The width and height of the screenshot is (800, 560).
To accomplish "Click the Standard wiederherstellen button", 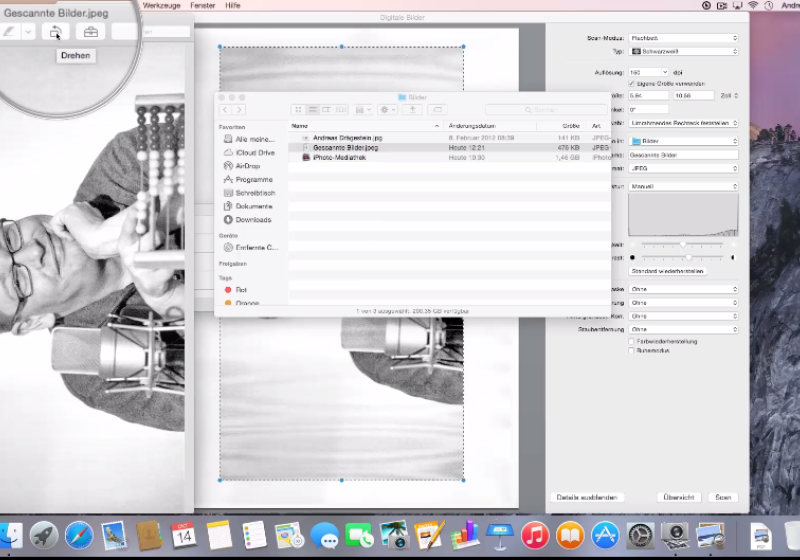I will tap(667, 271).
